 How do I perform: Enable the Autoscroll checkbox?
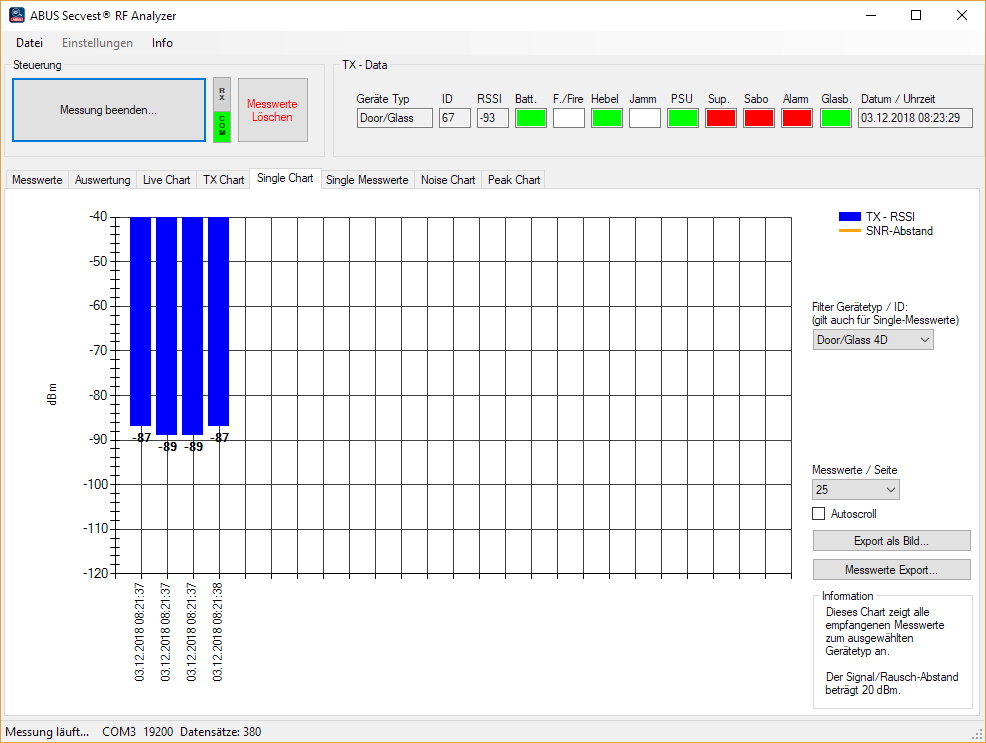coord(820,514)
